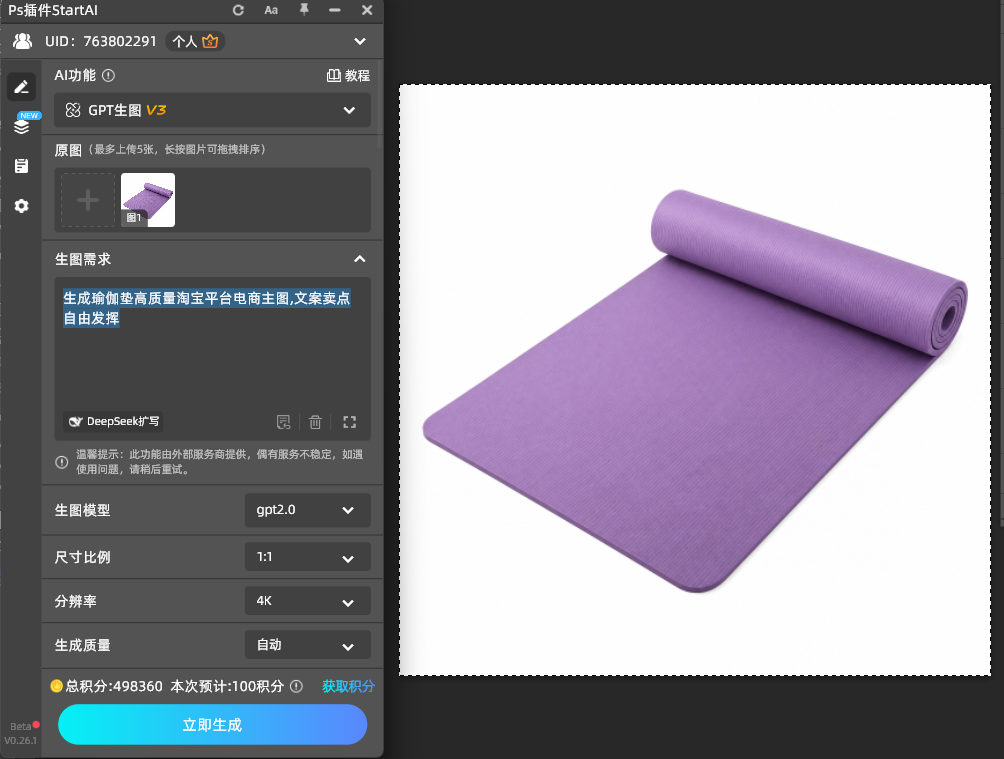Collapse the 生图需求 section
Screen dimensions: 1004x759
[x=360, y=259]
